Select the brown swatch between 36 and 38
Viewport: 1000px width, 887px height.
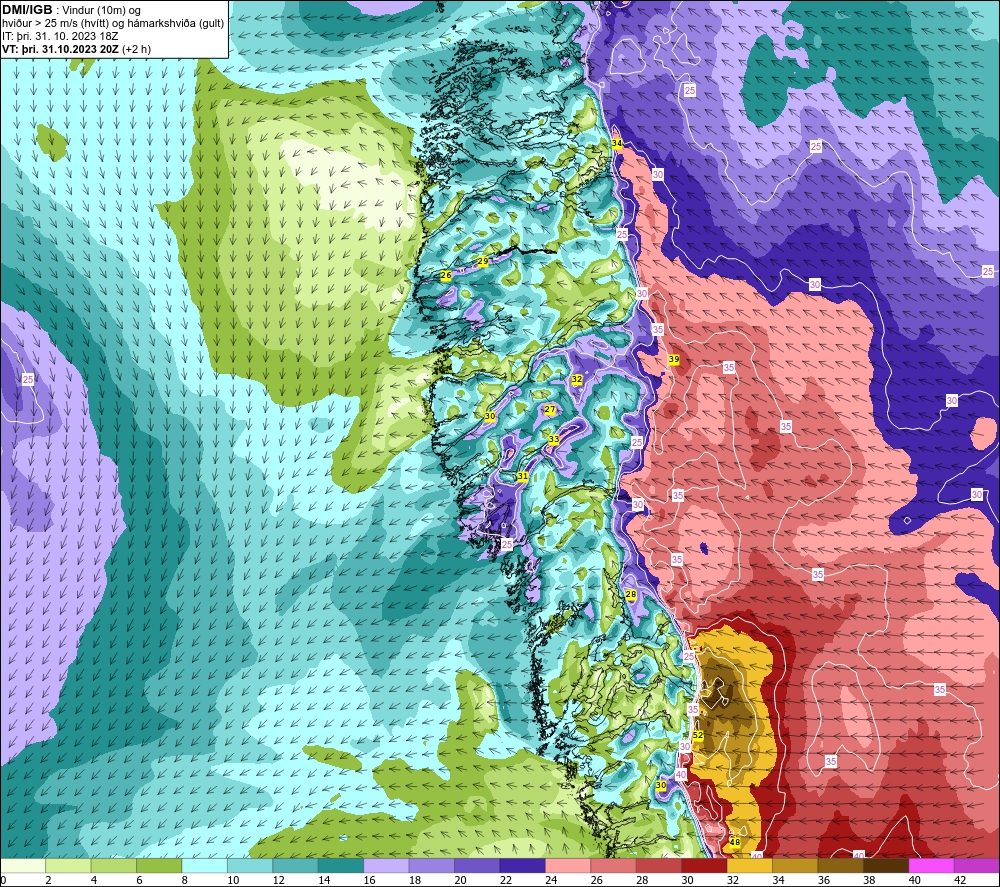point(841,865)
